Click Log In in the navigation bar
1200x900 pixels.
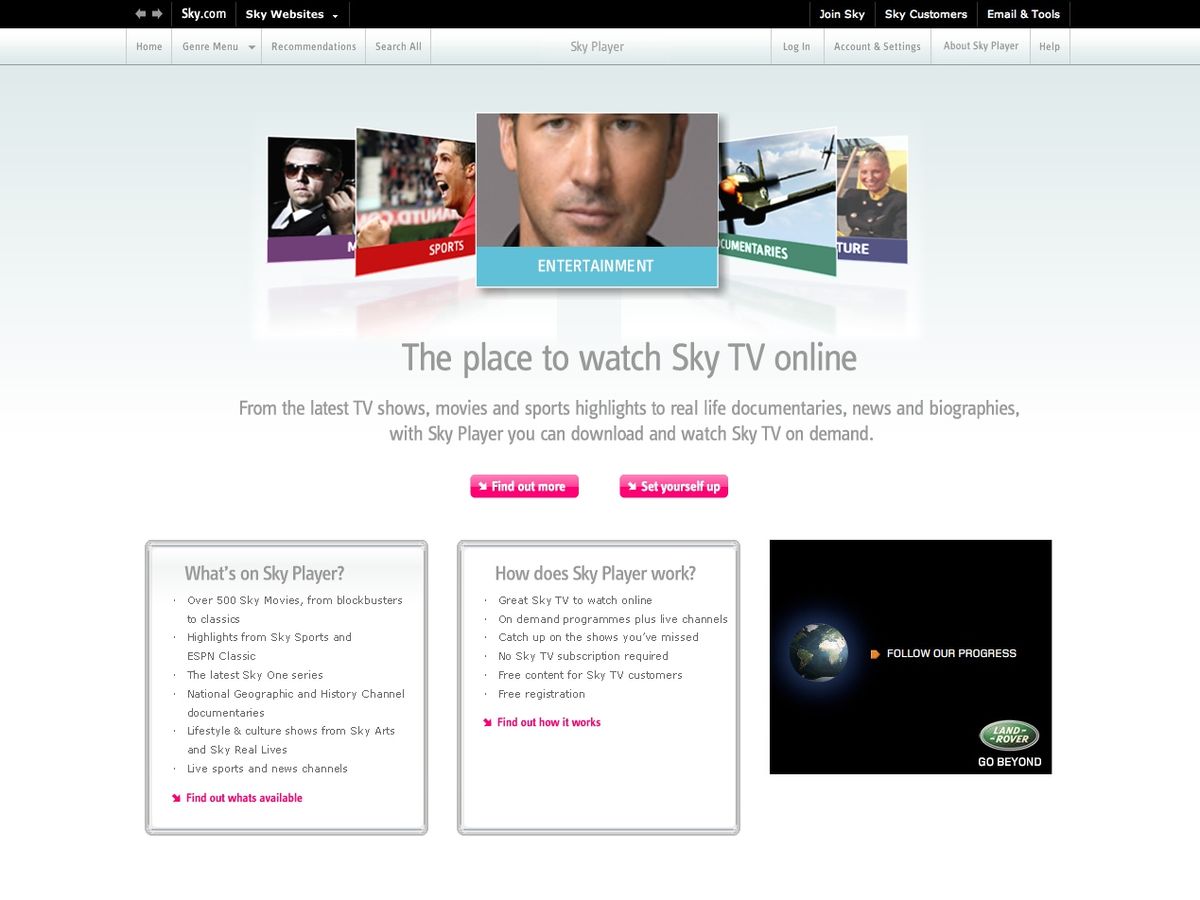pos(797,47)
